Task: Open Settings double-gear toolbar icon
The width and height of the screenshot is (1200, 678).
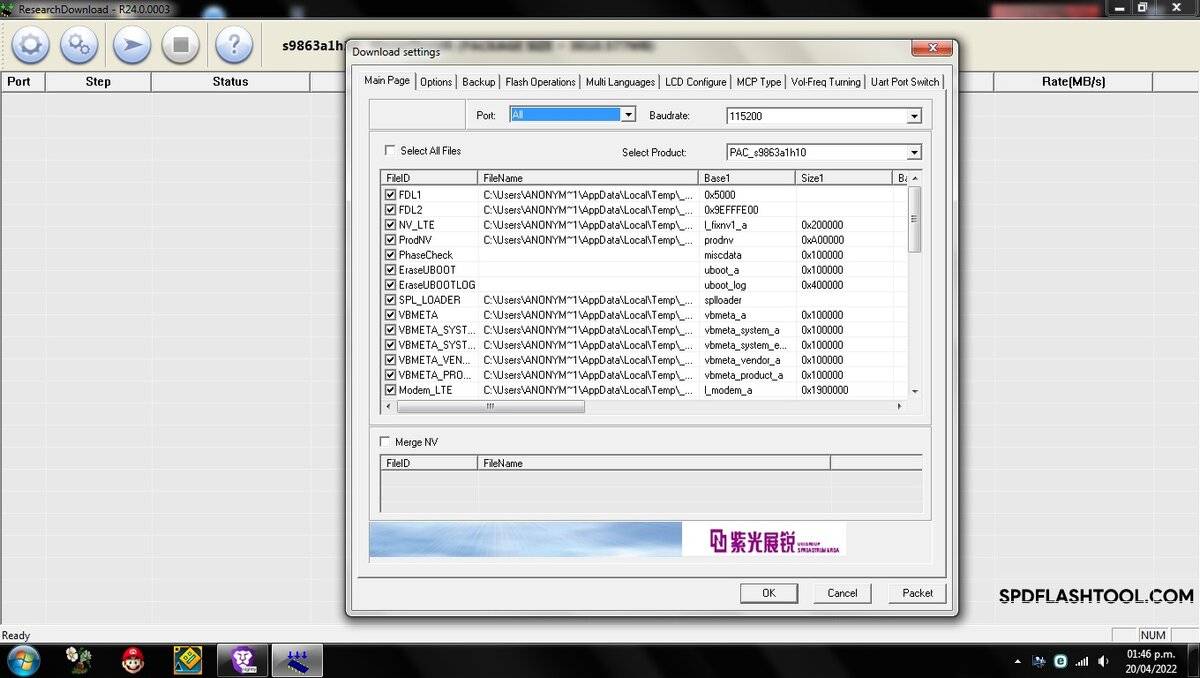Action: pyautogui.click(x=79, y=45)
